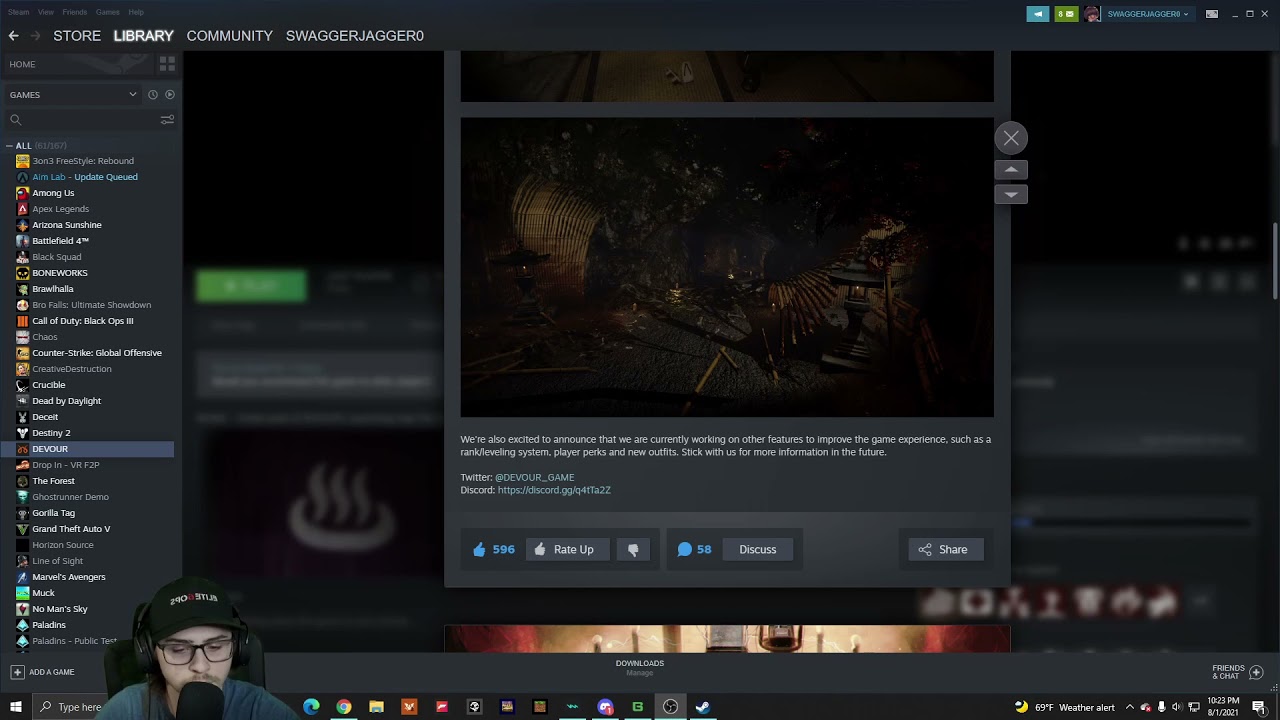1280x720 pixels.
Task: Go to next news item with down arrow
Action: pyautogui.click(x=1011, y=194)
